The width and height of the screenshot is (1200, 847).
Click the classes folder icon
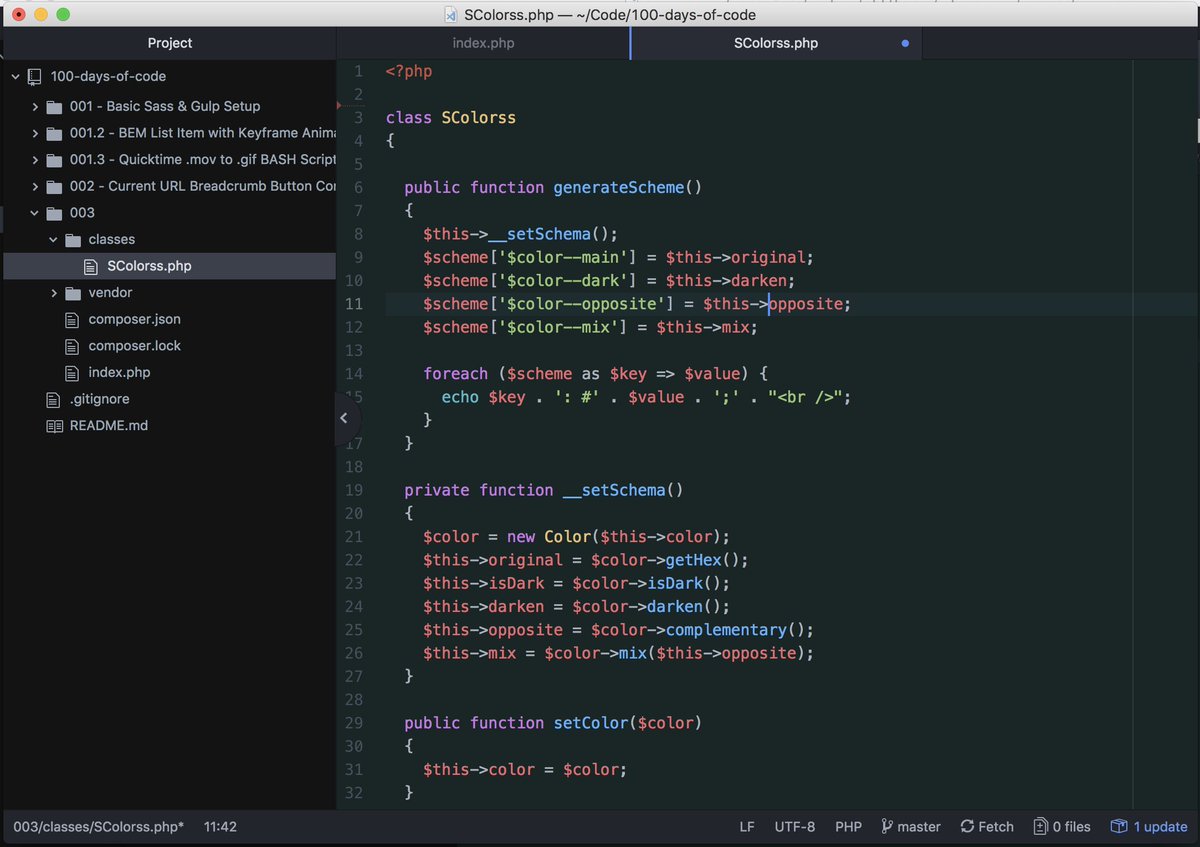coord(73,240)
